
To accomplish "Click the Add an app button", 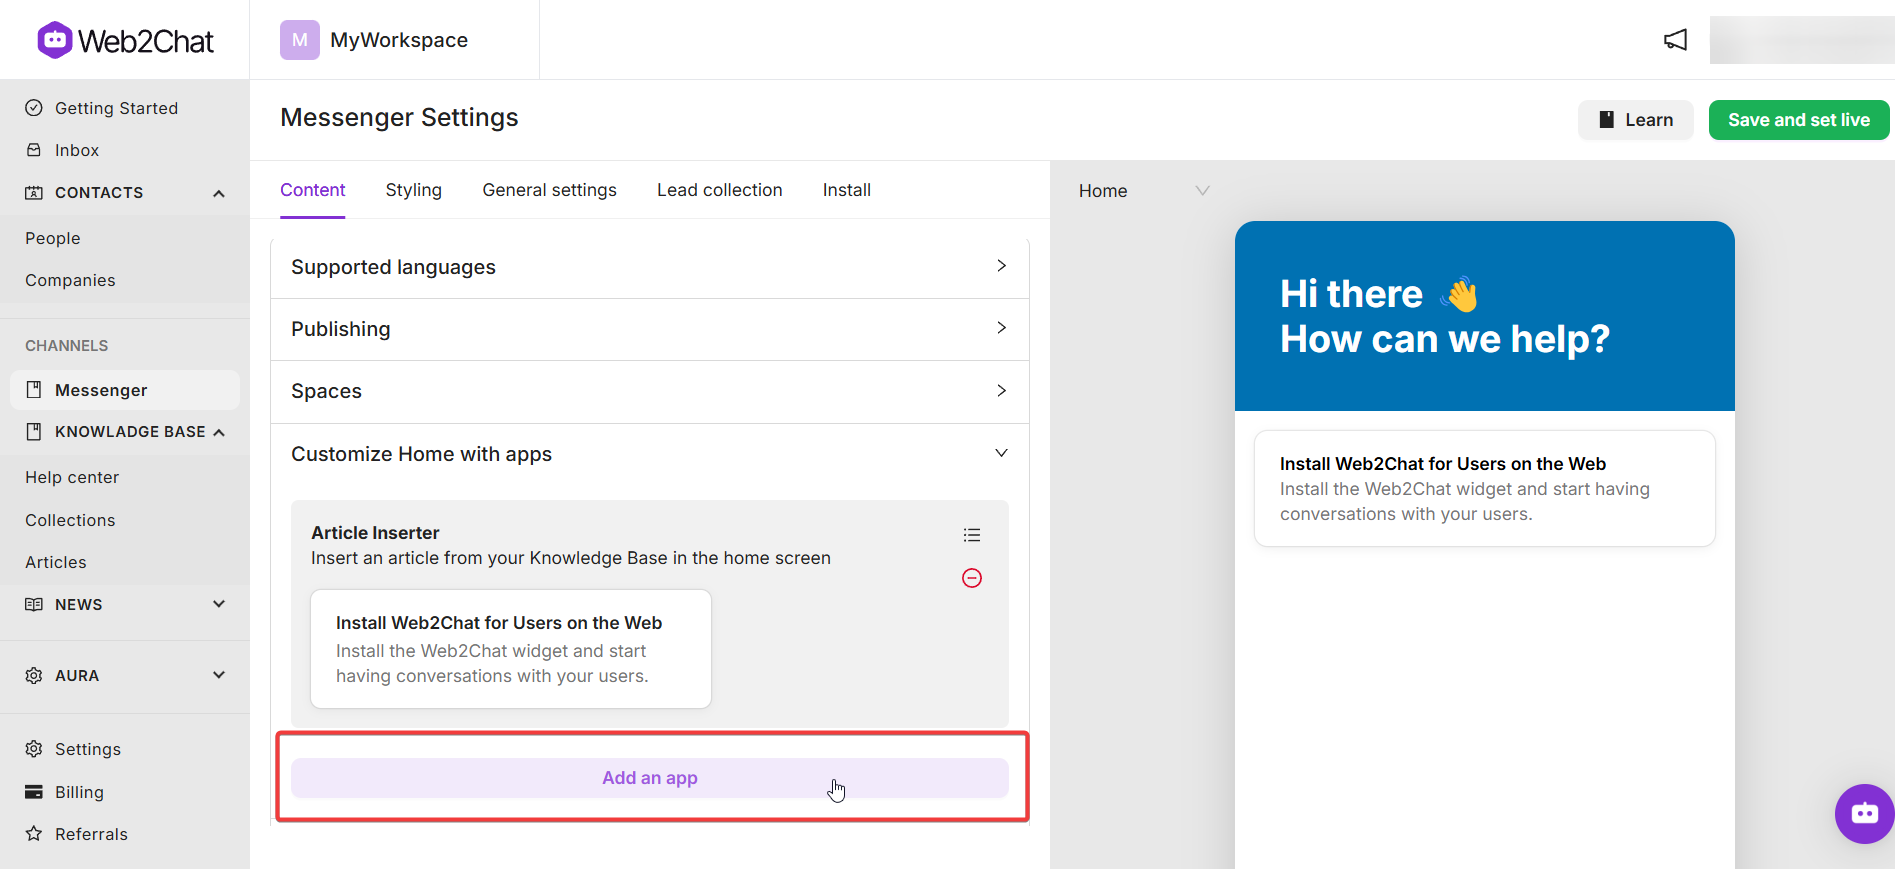I will point(650,778).
